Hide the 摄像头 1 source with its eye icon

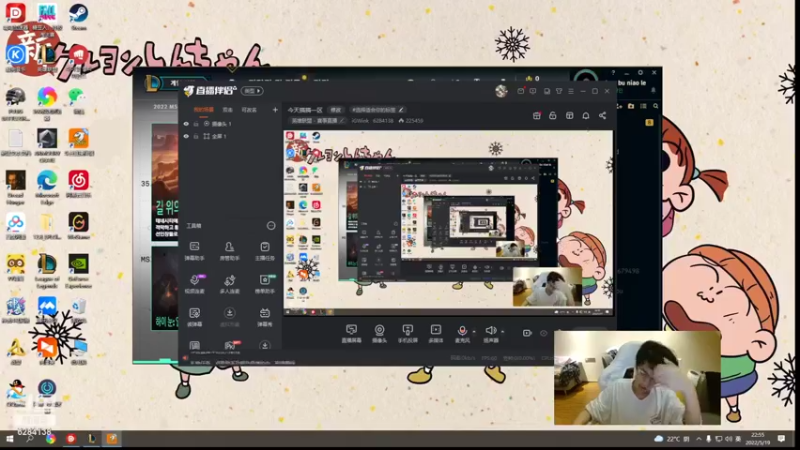point(186,124)
